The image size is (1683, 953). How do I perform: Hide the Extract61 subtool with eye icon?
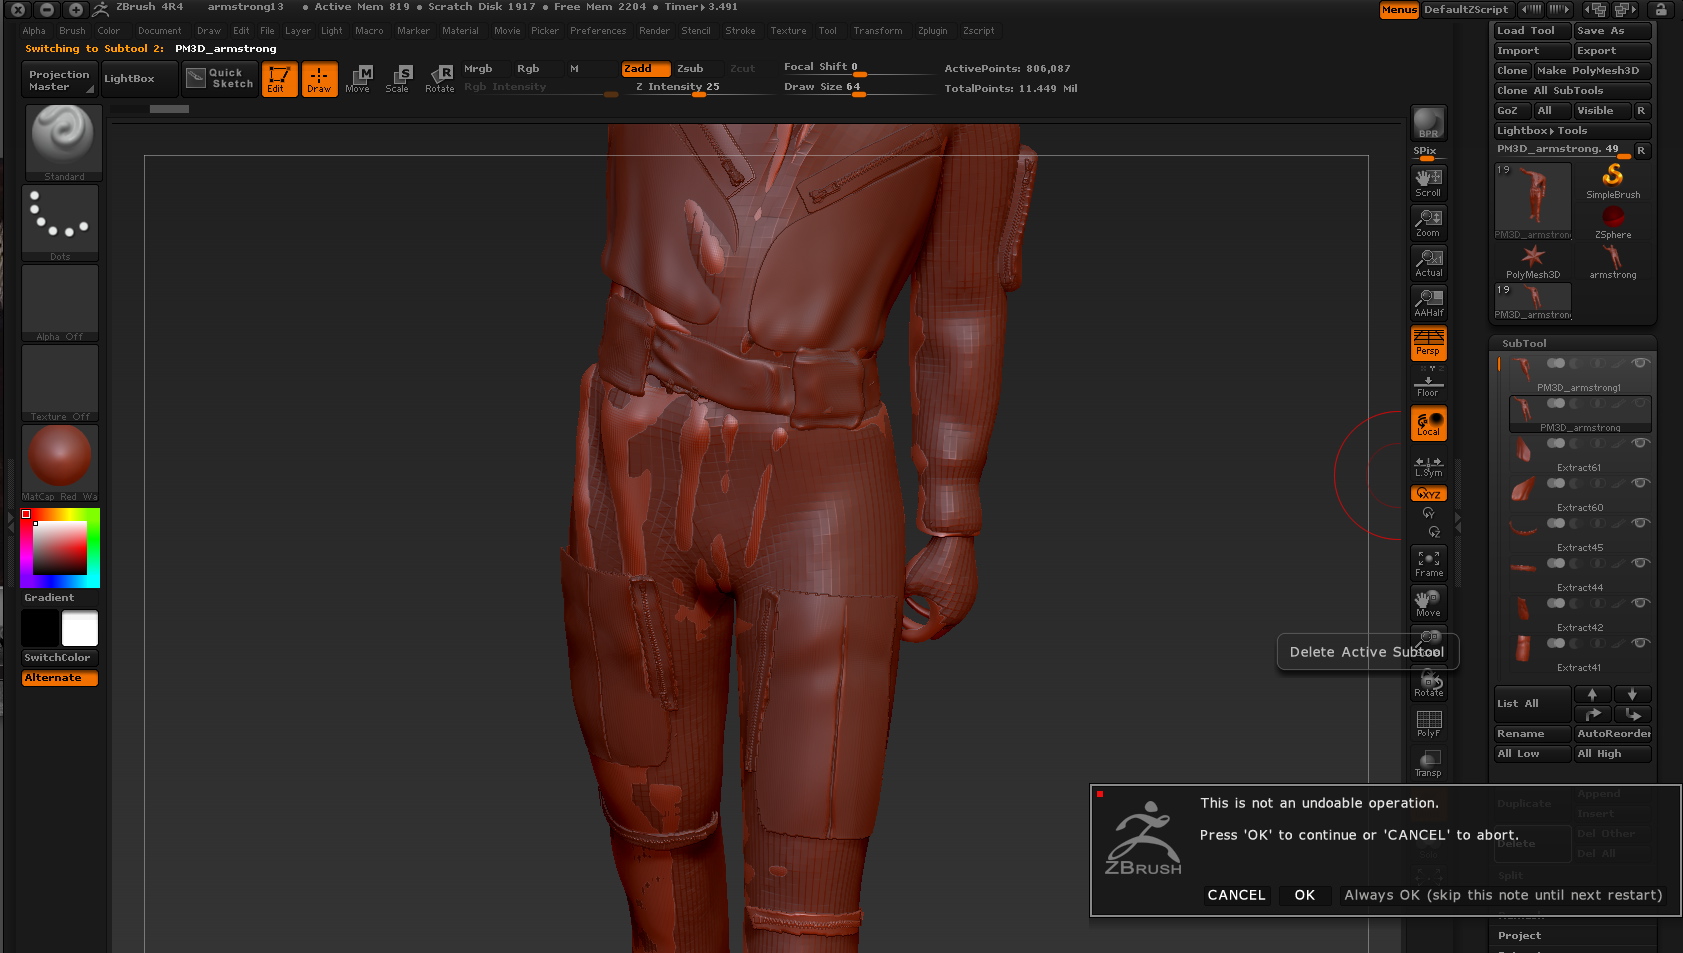(x=1640, y=443)
